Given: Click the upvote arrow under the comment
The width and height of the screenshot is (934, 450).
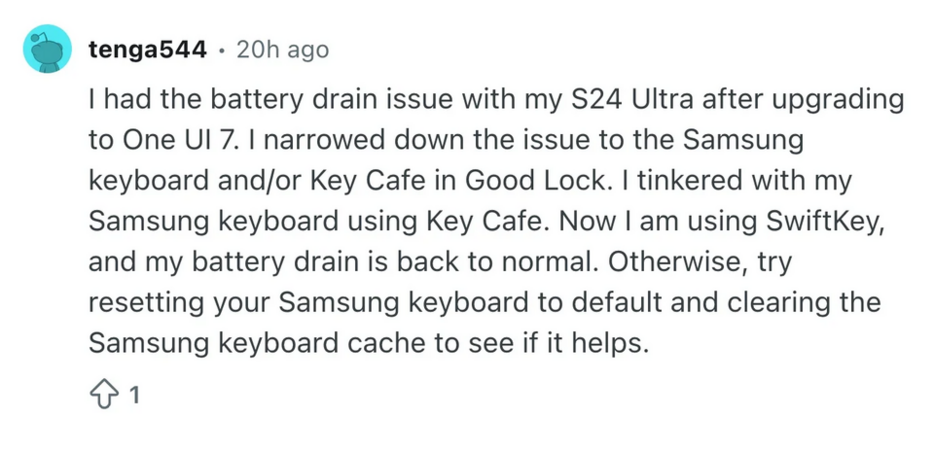Looking at the screenshot, I should [104, 396].
